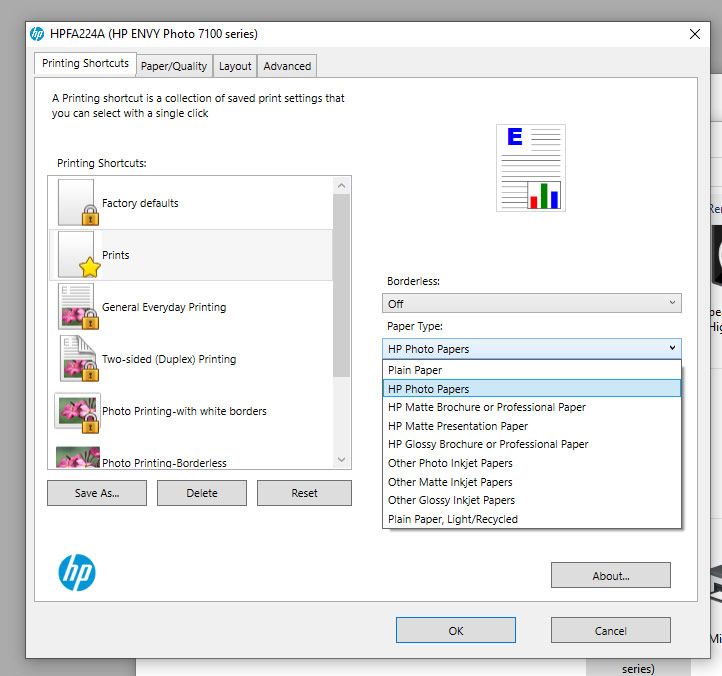Click the Factory defaults shortcut icon
Screen dimensions: 722x676
(77, 202)
